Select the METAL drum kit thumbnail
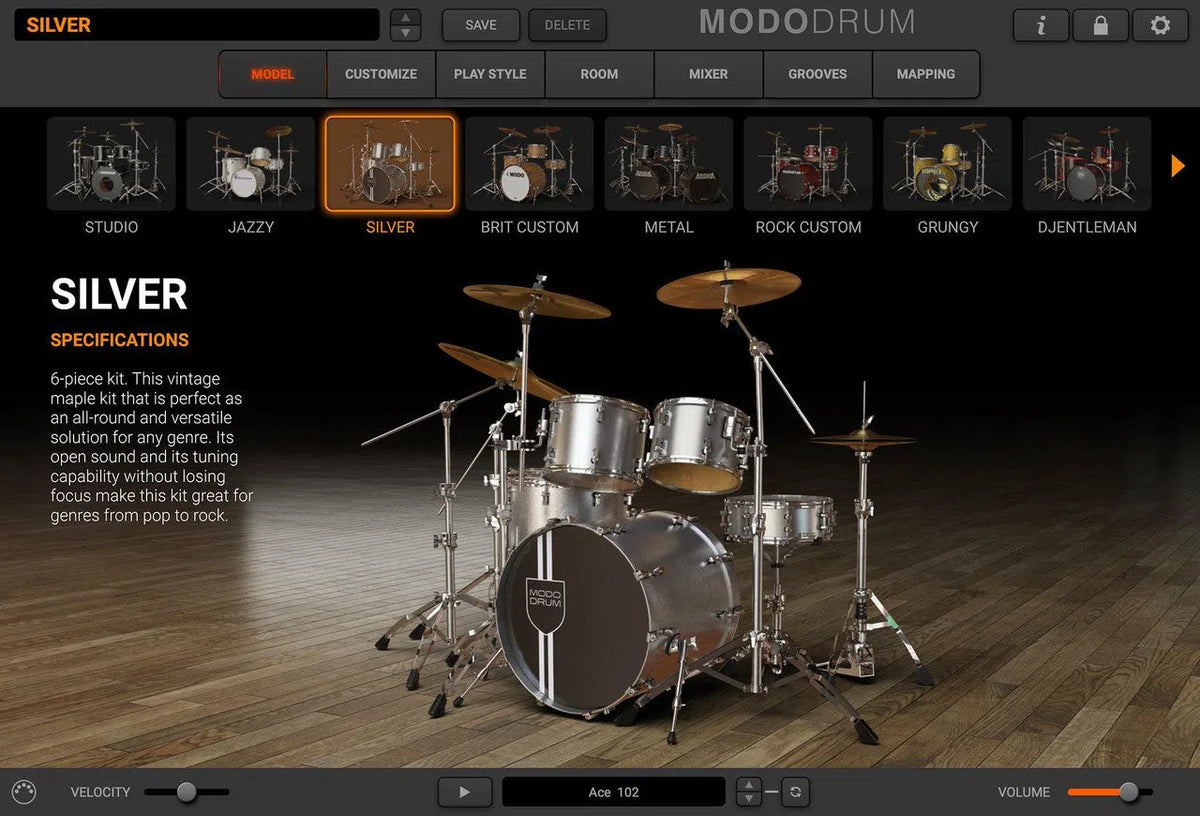Screen dimensions: 1200x816 pyautogui.click(x=668, y=164)
